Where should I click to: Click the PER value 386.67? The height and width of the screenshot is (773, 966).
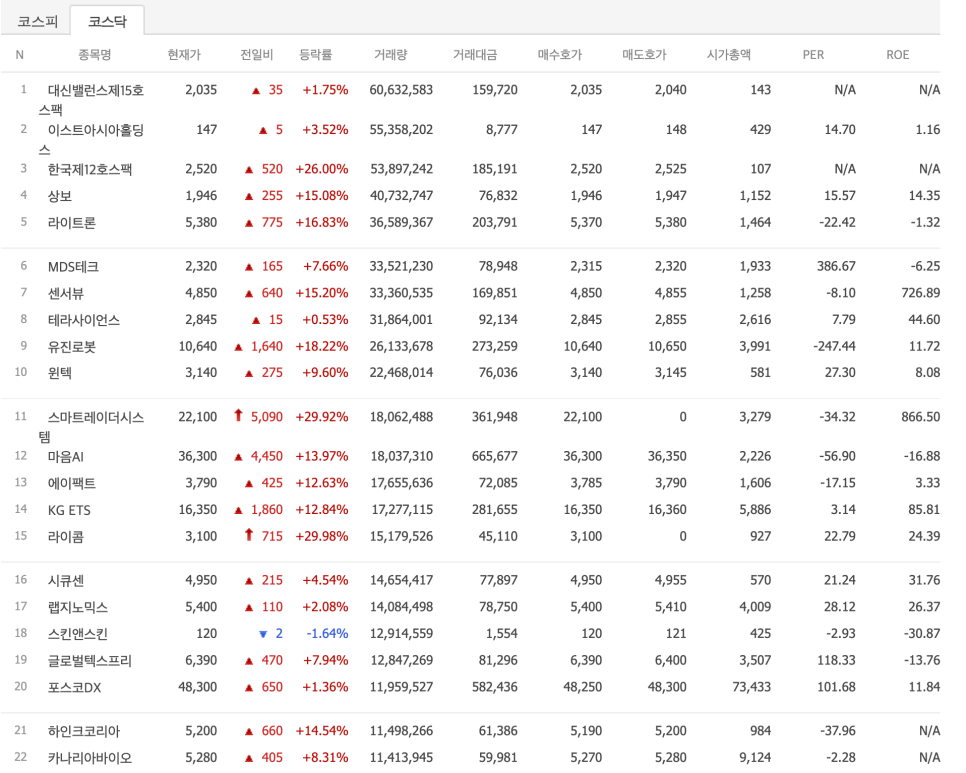tap(836, 267)
